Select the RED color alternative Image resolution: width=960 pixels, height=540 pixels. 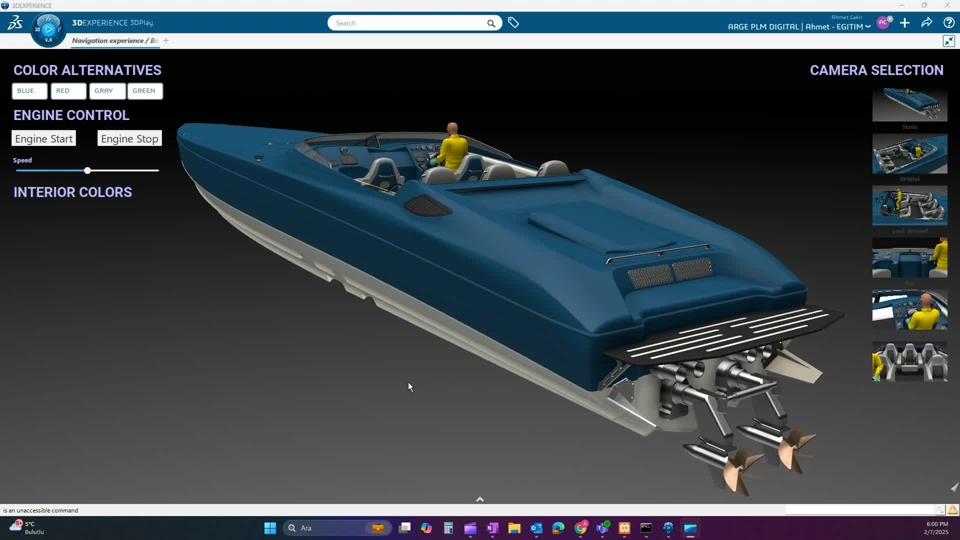coord(68,91)
